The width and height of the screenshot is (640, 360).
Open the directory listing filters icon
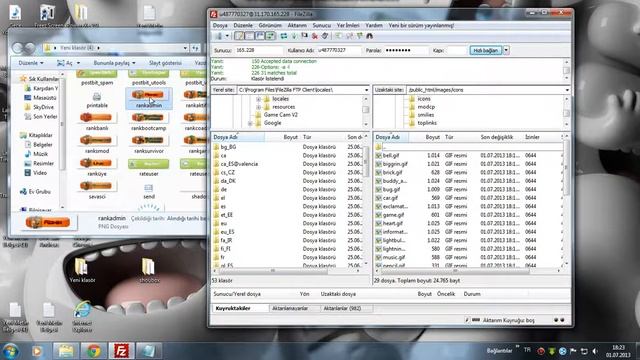coord(338,36)
